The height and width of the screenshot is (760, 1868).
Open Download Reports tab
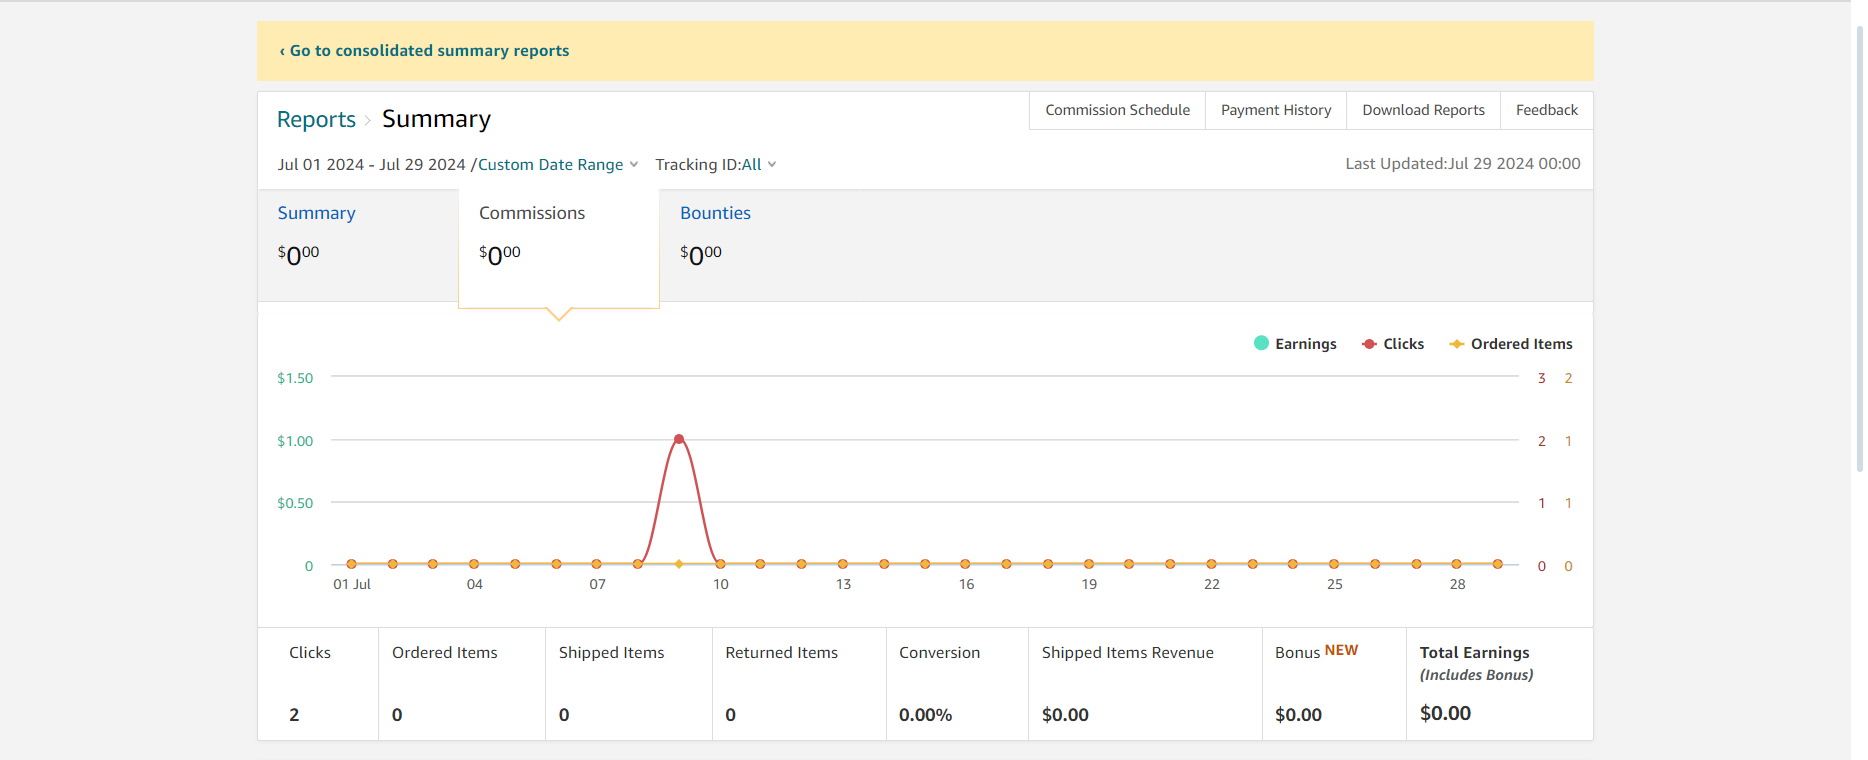click(1423, 110)
